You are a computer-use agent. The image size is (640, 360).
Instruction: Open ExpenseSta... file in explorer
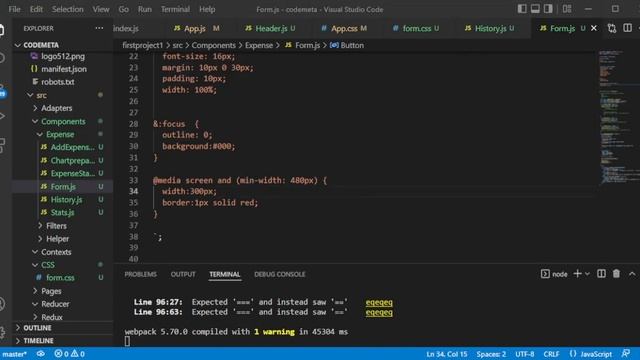[72, 173]
